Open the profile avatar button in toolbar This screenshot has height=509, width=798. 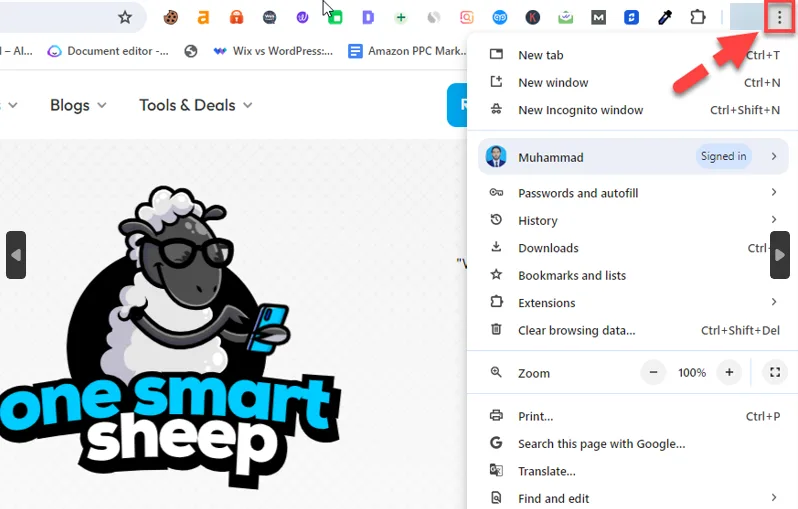pyautogui.click(x=746, y=17)
